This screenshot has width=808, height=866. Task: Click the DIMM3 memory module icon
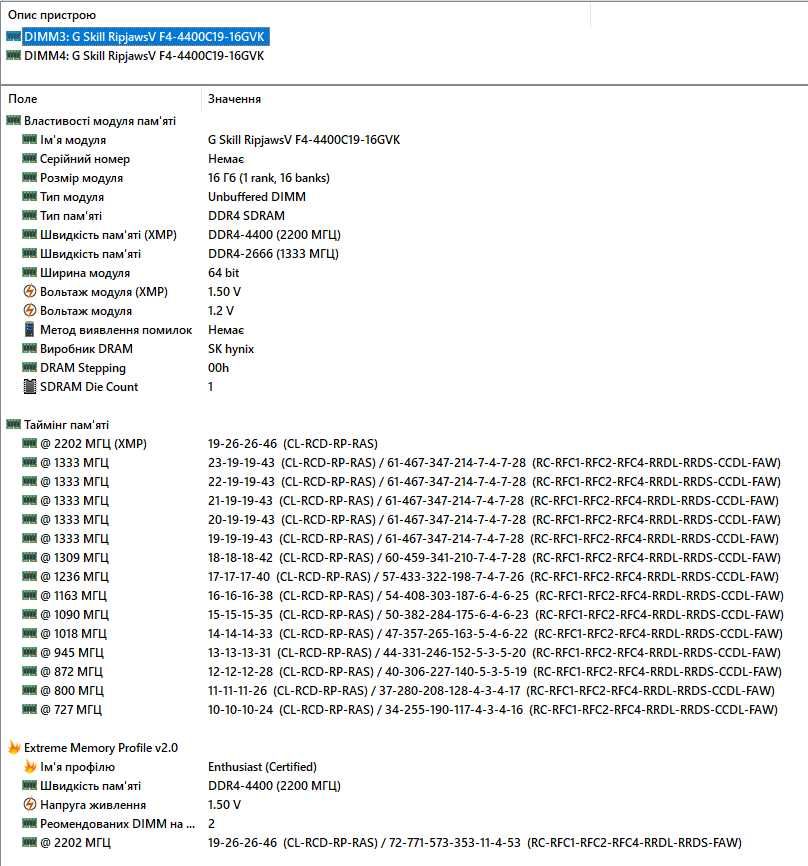click(x=13, y=37)
